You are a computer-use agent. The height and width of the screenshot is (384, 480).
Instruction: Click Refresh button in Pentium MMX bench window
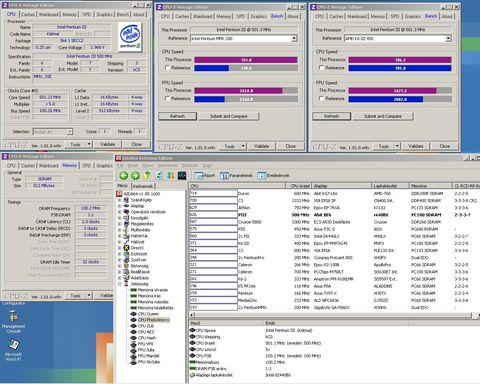pyautogui.click(x=177, y=116)
